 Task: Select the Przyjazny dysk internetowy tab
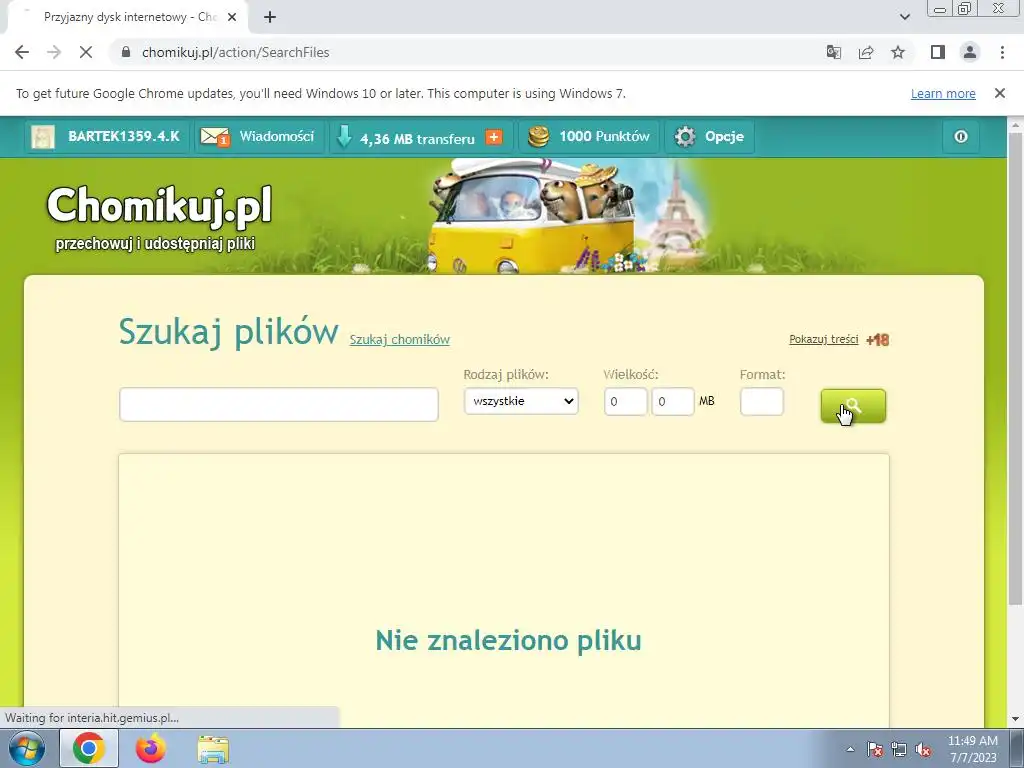pos(129,18)
